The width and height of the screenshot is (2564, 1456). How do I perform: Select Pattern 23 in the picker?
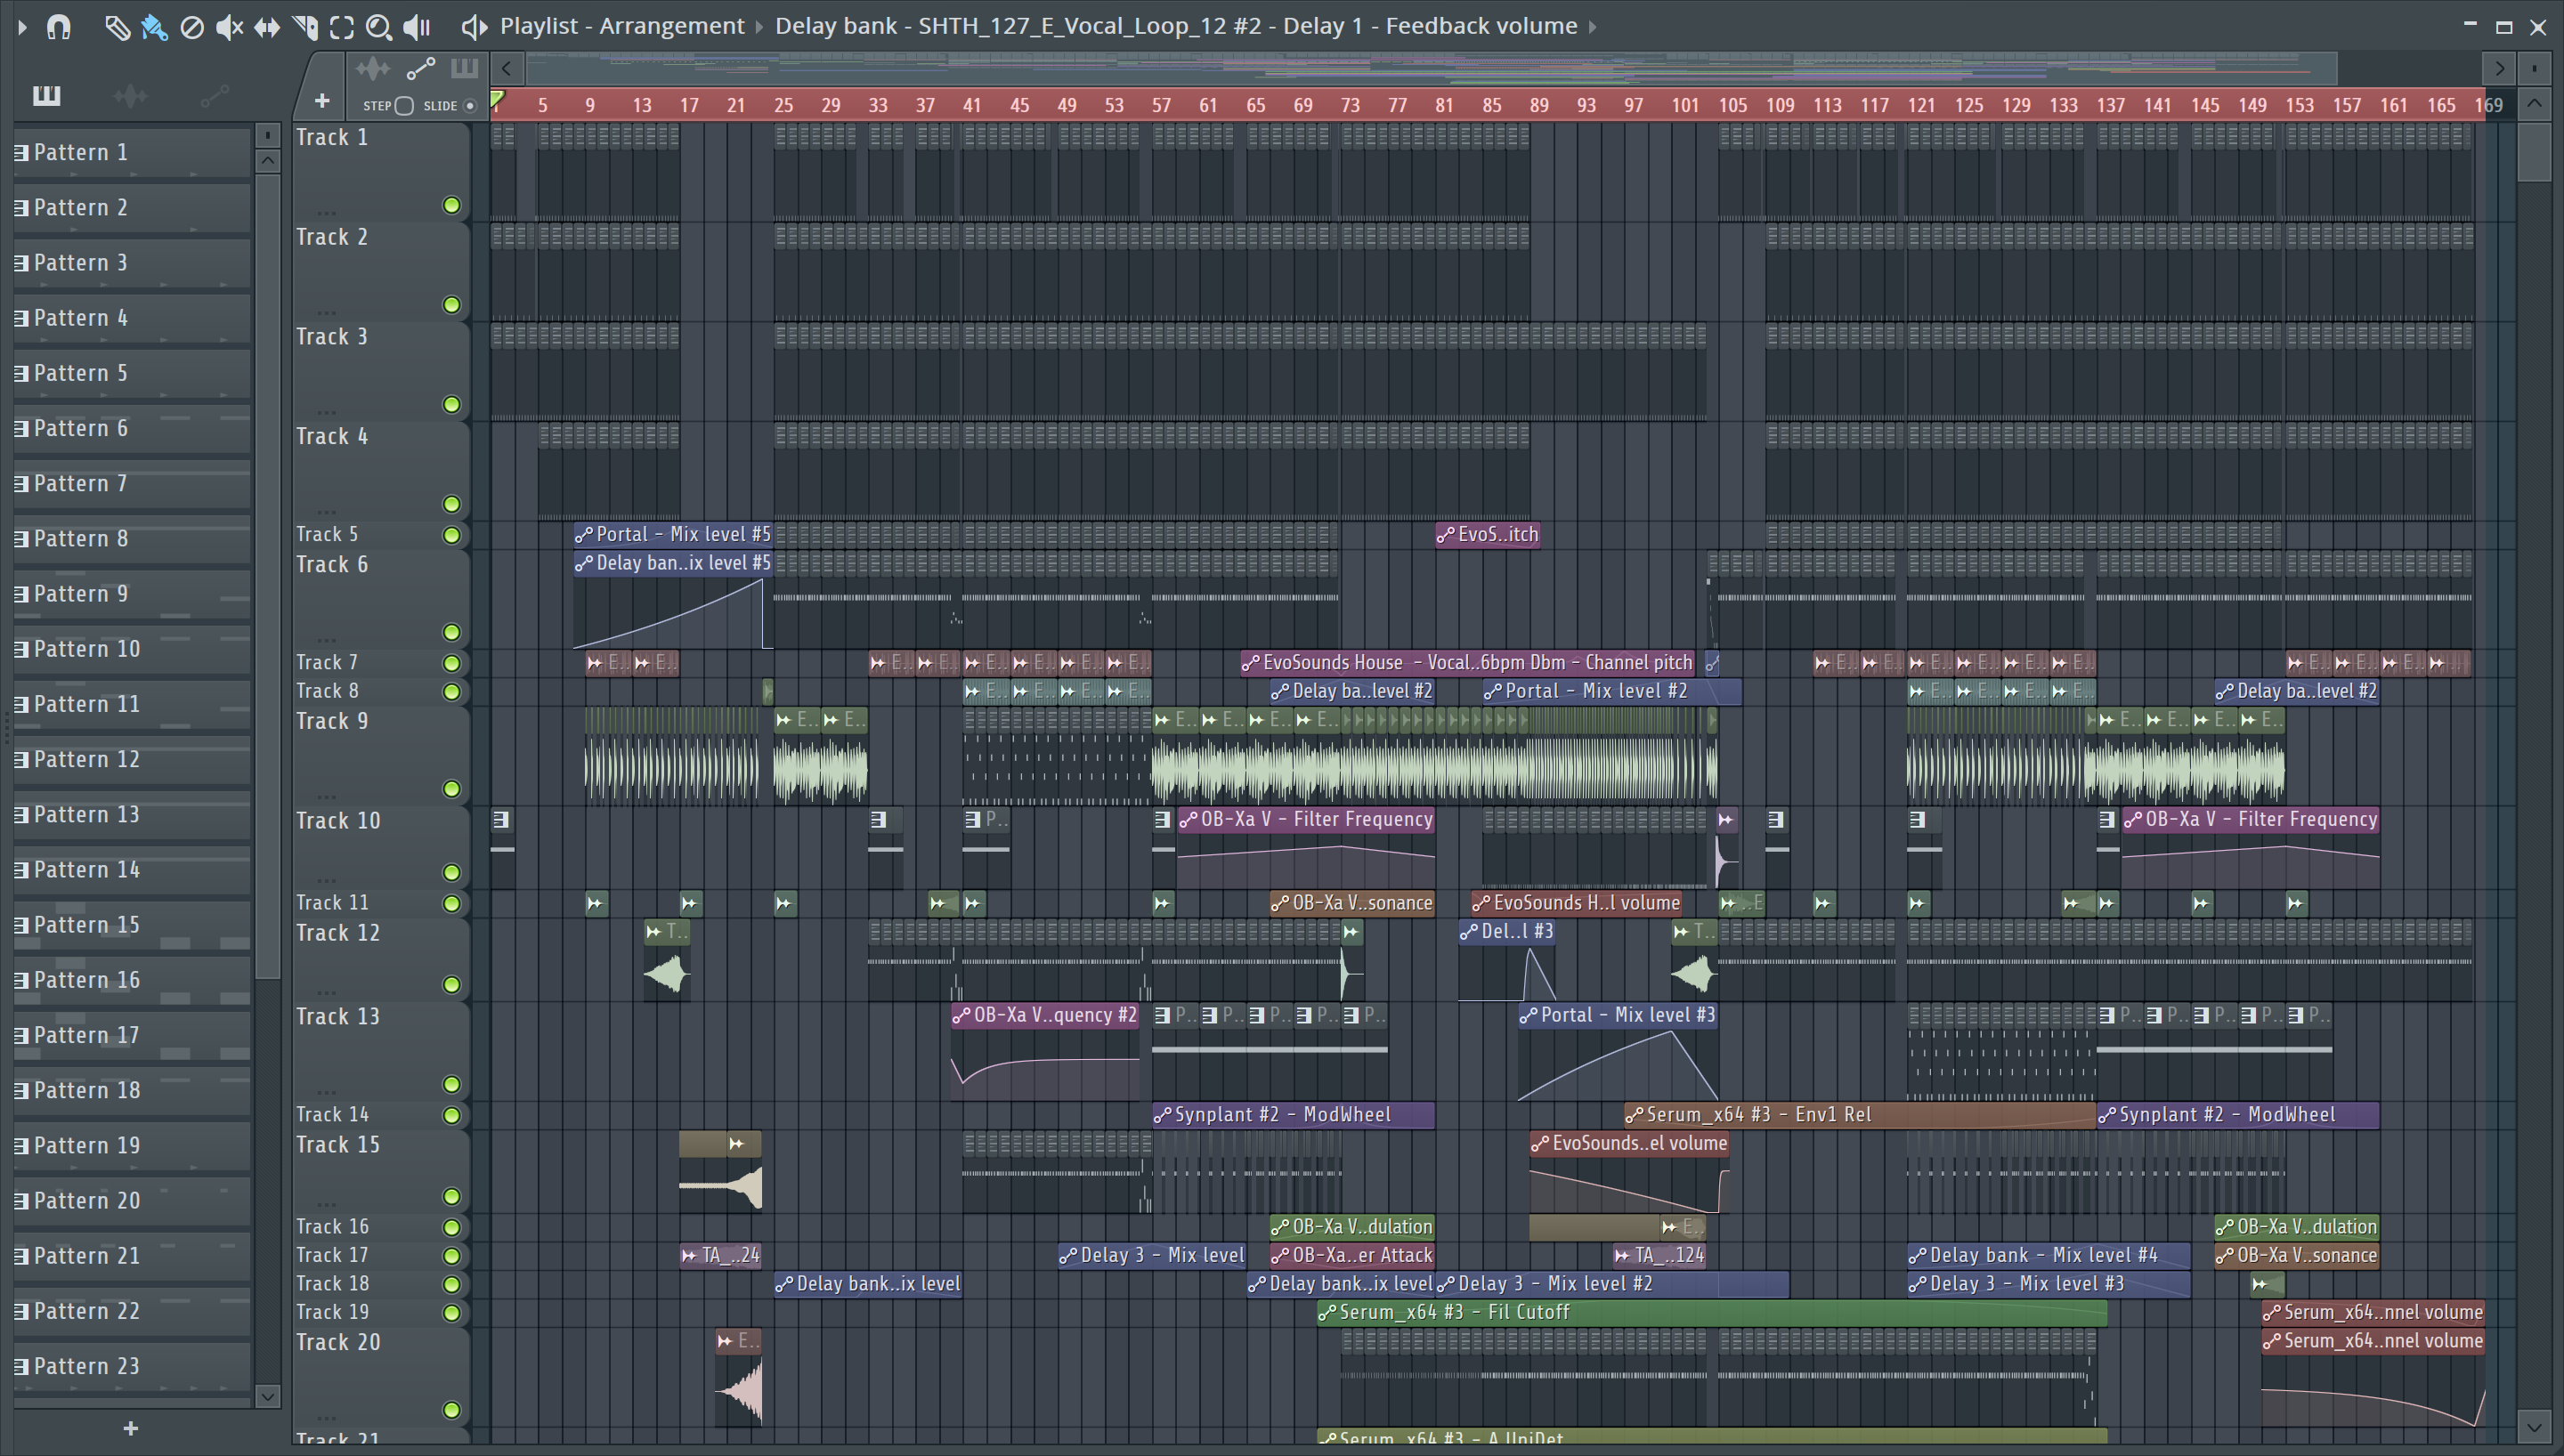(131, 1366)
